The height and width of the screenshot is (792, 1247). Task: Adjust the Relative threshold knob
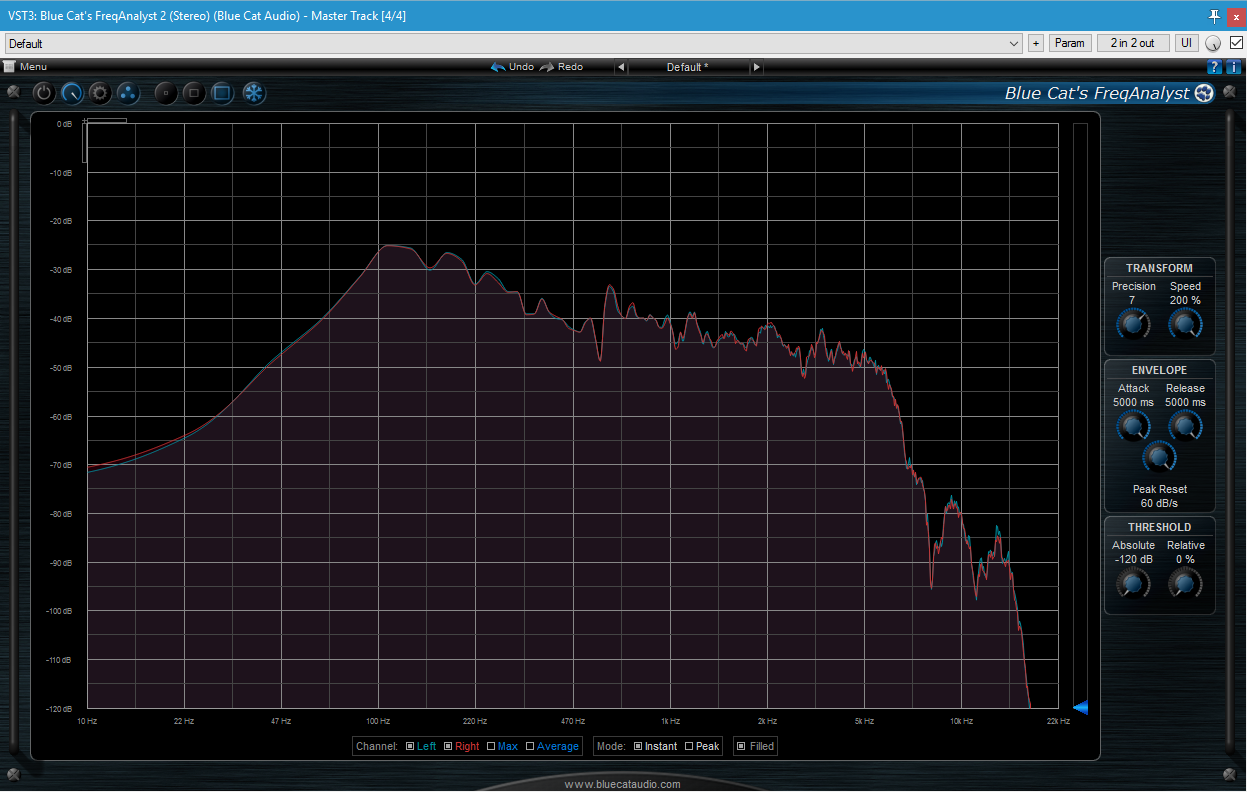click(x=1185, y=584)
